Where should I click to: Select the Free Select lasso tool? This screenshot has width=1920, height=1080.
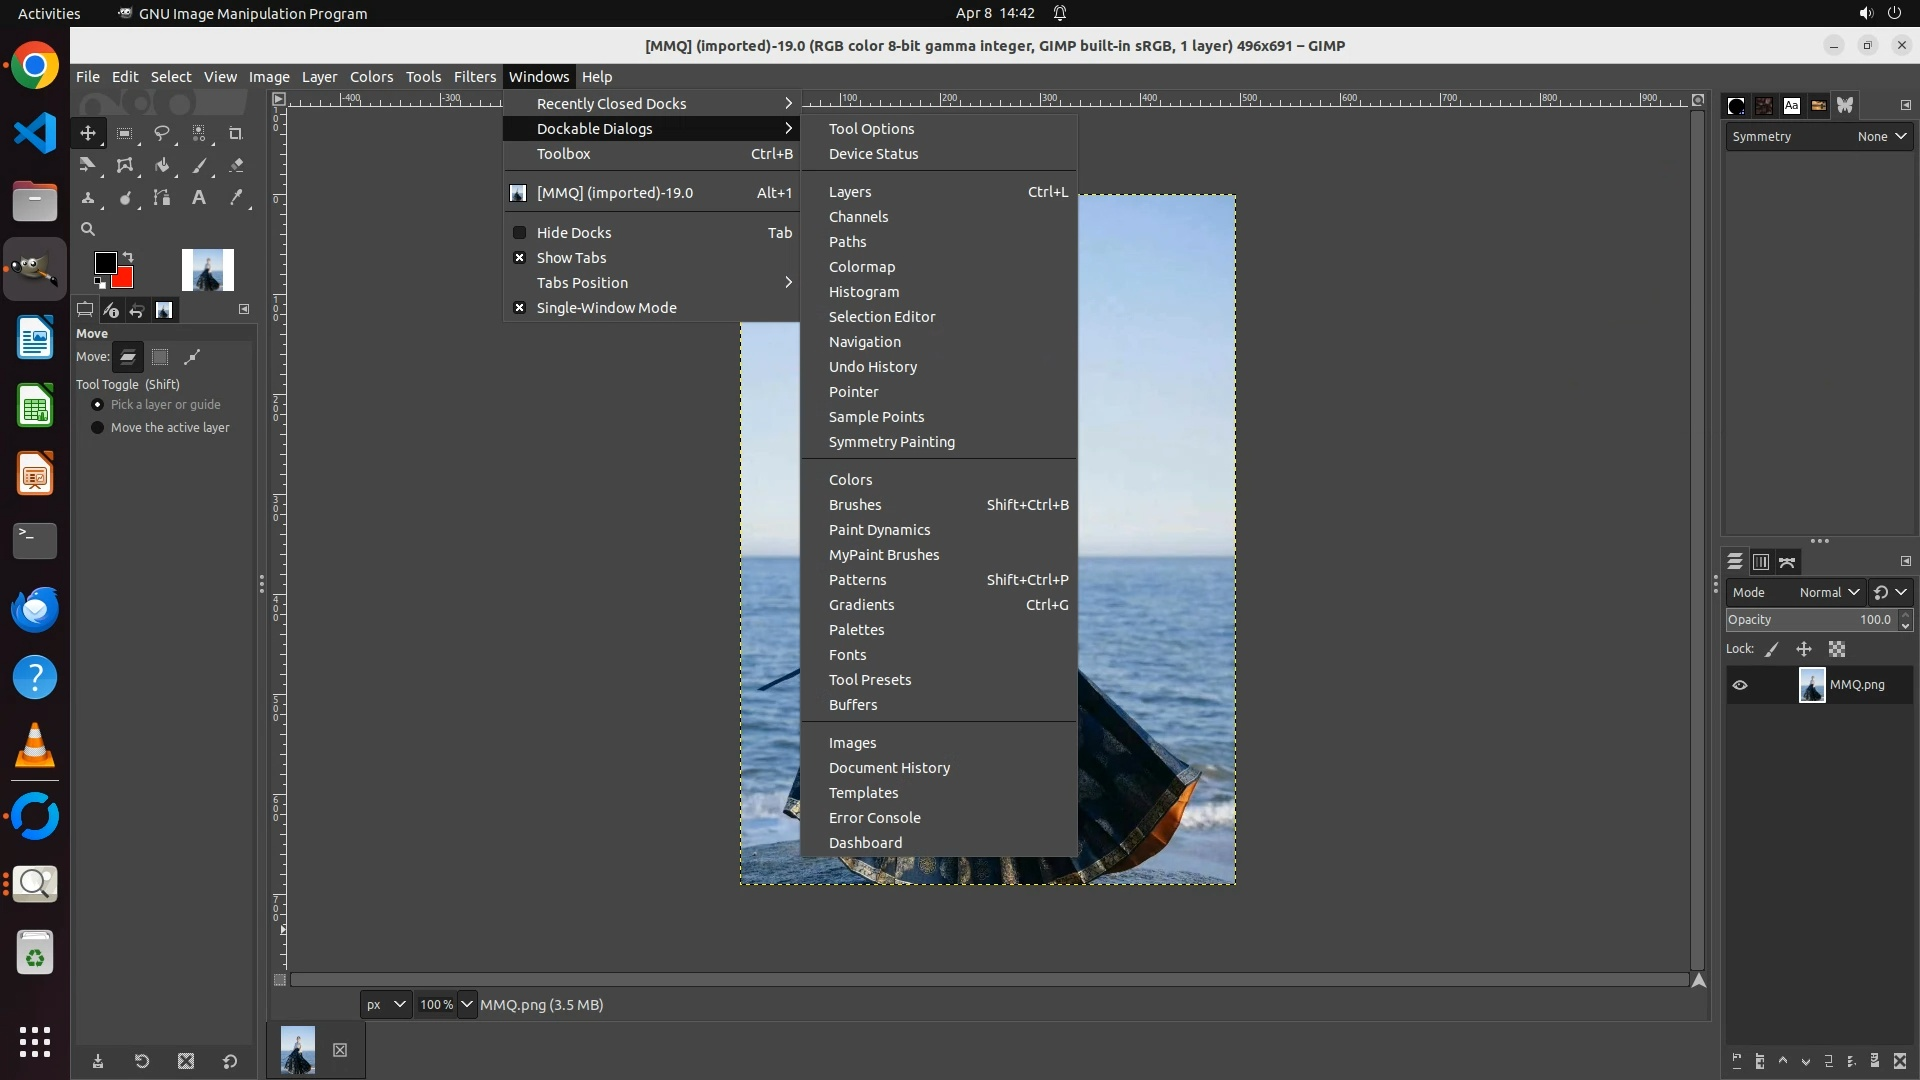click(x=161, y=133)
